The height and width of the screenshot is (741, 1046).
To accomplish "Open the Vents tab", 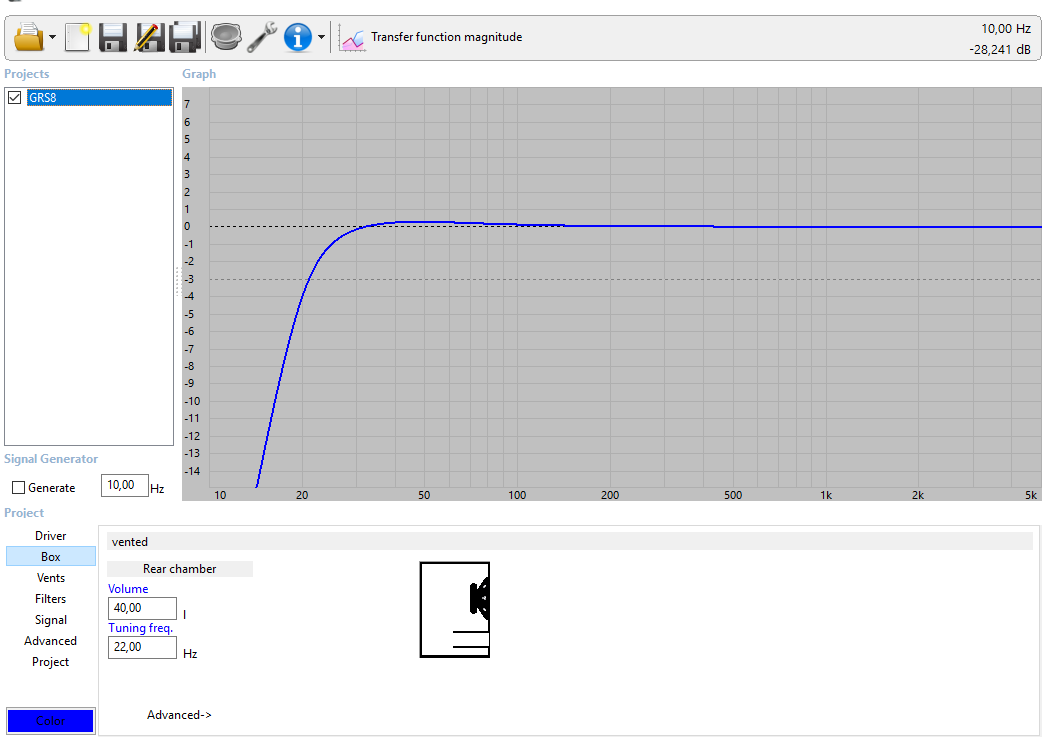I will click(x=51, y=578).
